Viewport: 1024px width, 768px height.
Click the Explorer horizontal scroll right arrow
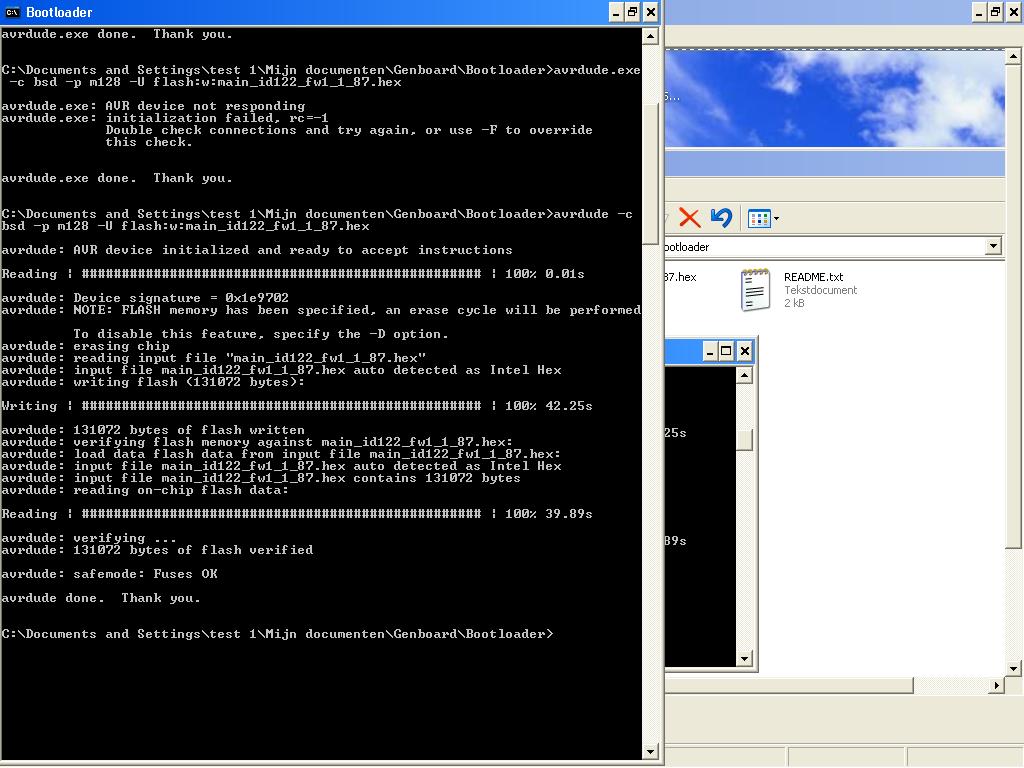(997, 685)
